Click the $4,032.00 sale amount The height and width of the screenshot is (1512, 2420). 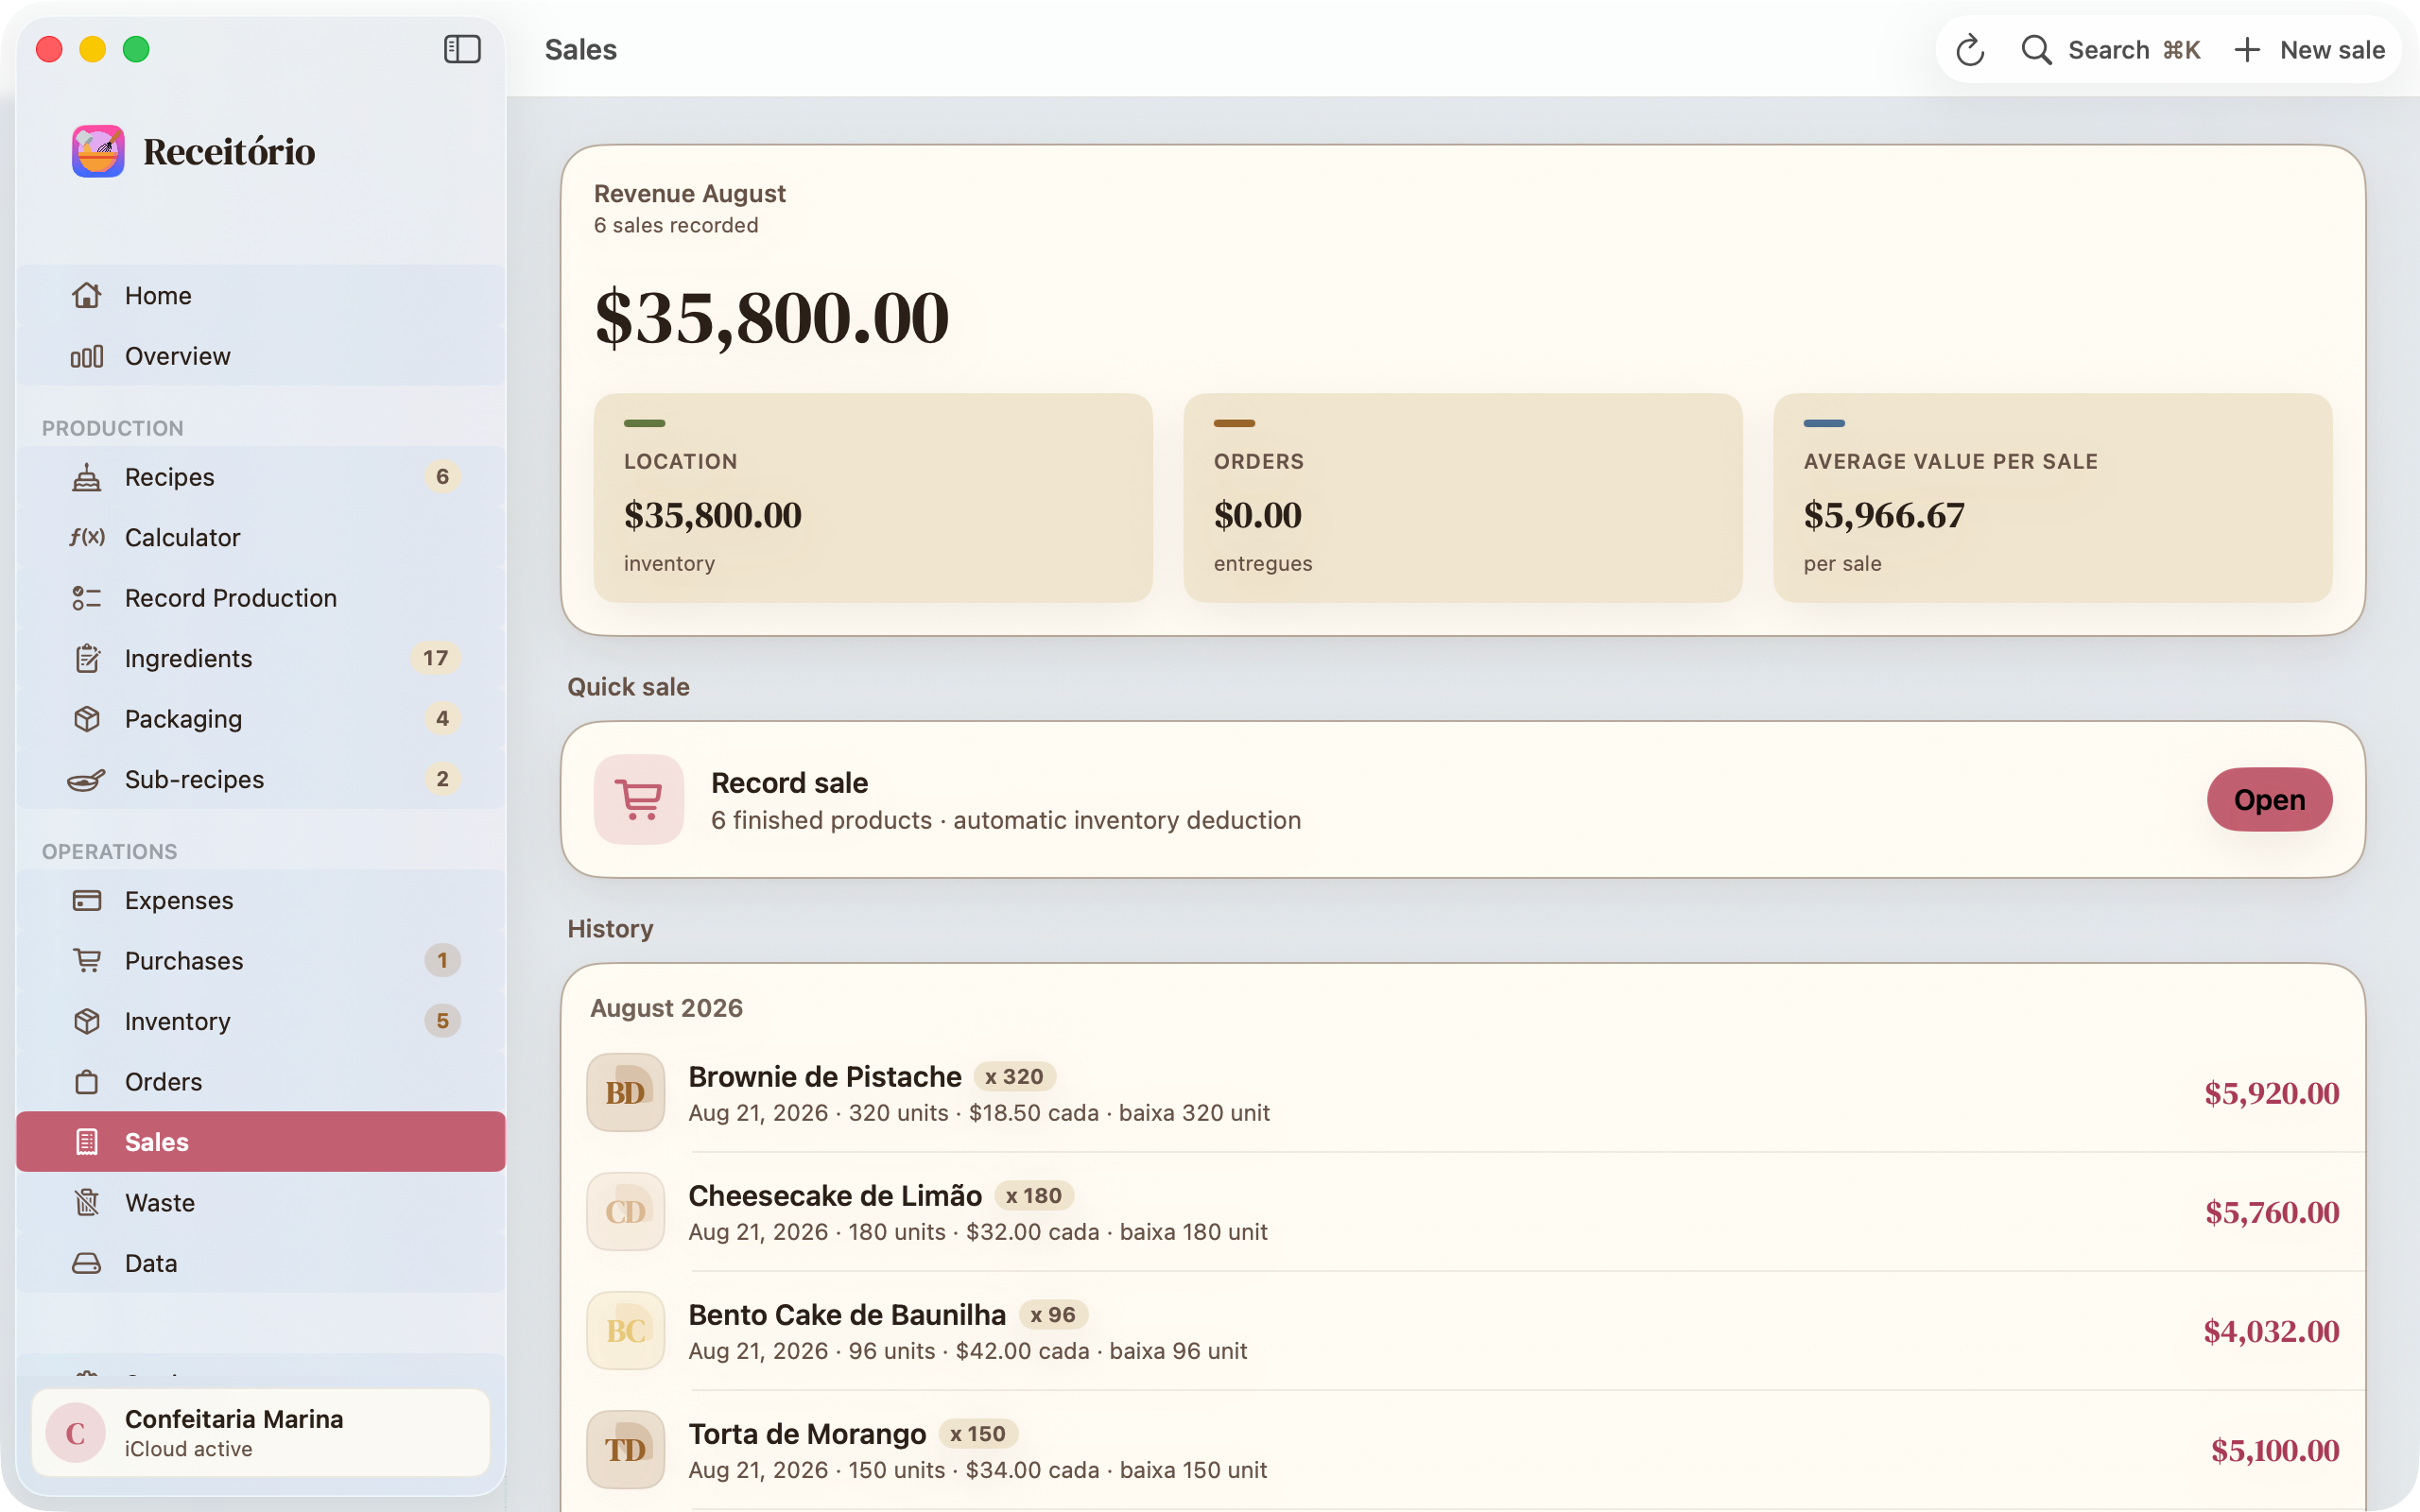pos(2271,1331)
